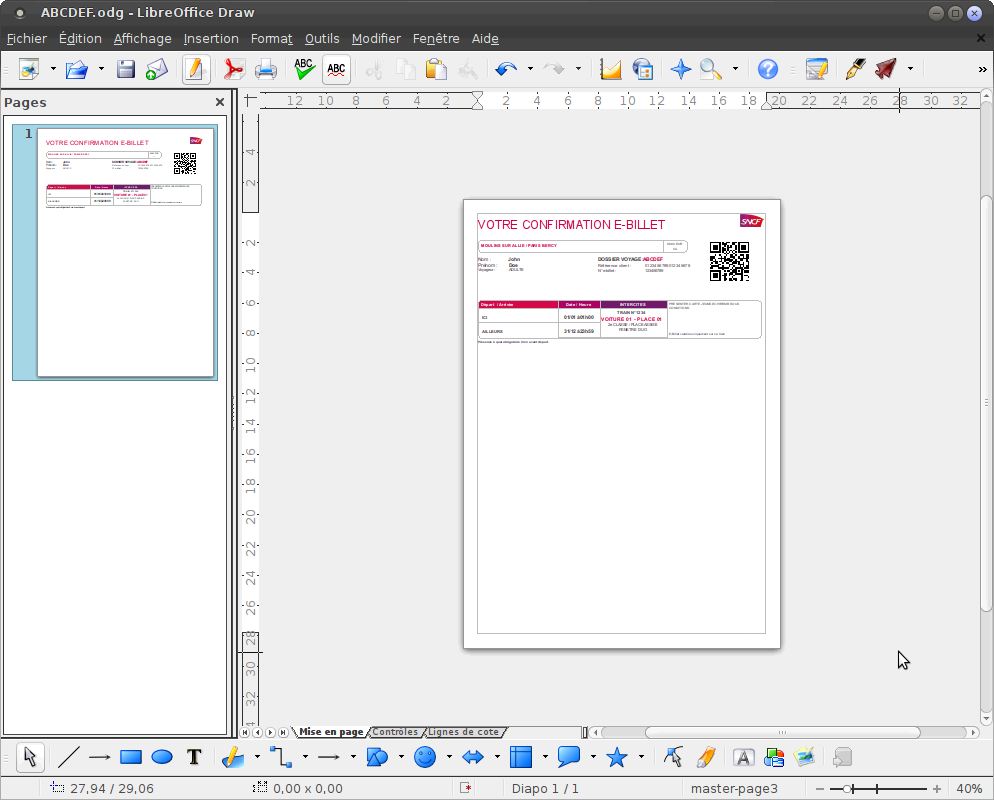
Task: Select the Line with arrow tool
Action: [x=100, y=757]
